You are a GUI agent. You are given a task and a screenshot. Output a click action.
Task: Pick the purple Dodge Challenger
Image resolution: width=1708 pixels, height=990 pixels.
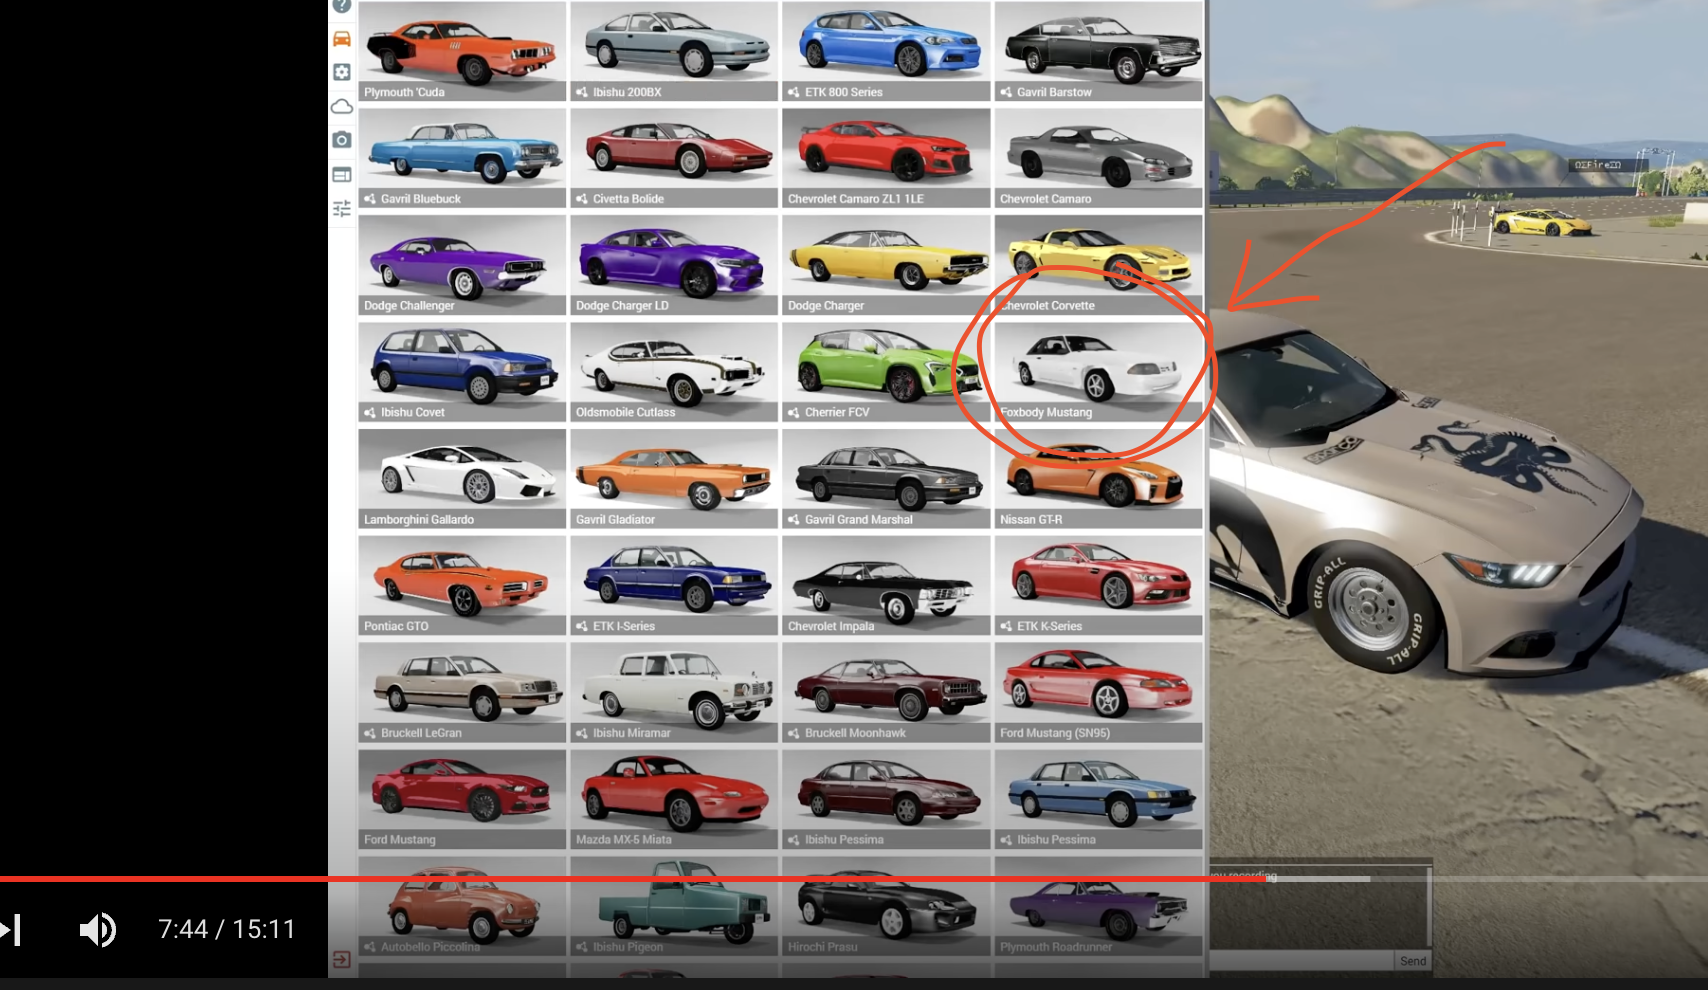(462, 265)
